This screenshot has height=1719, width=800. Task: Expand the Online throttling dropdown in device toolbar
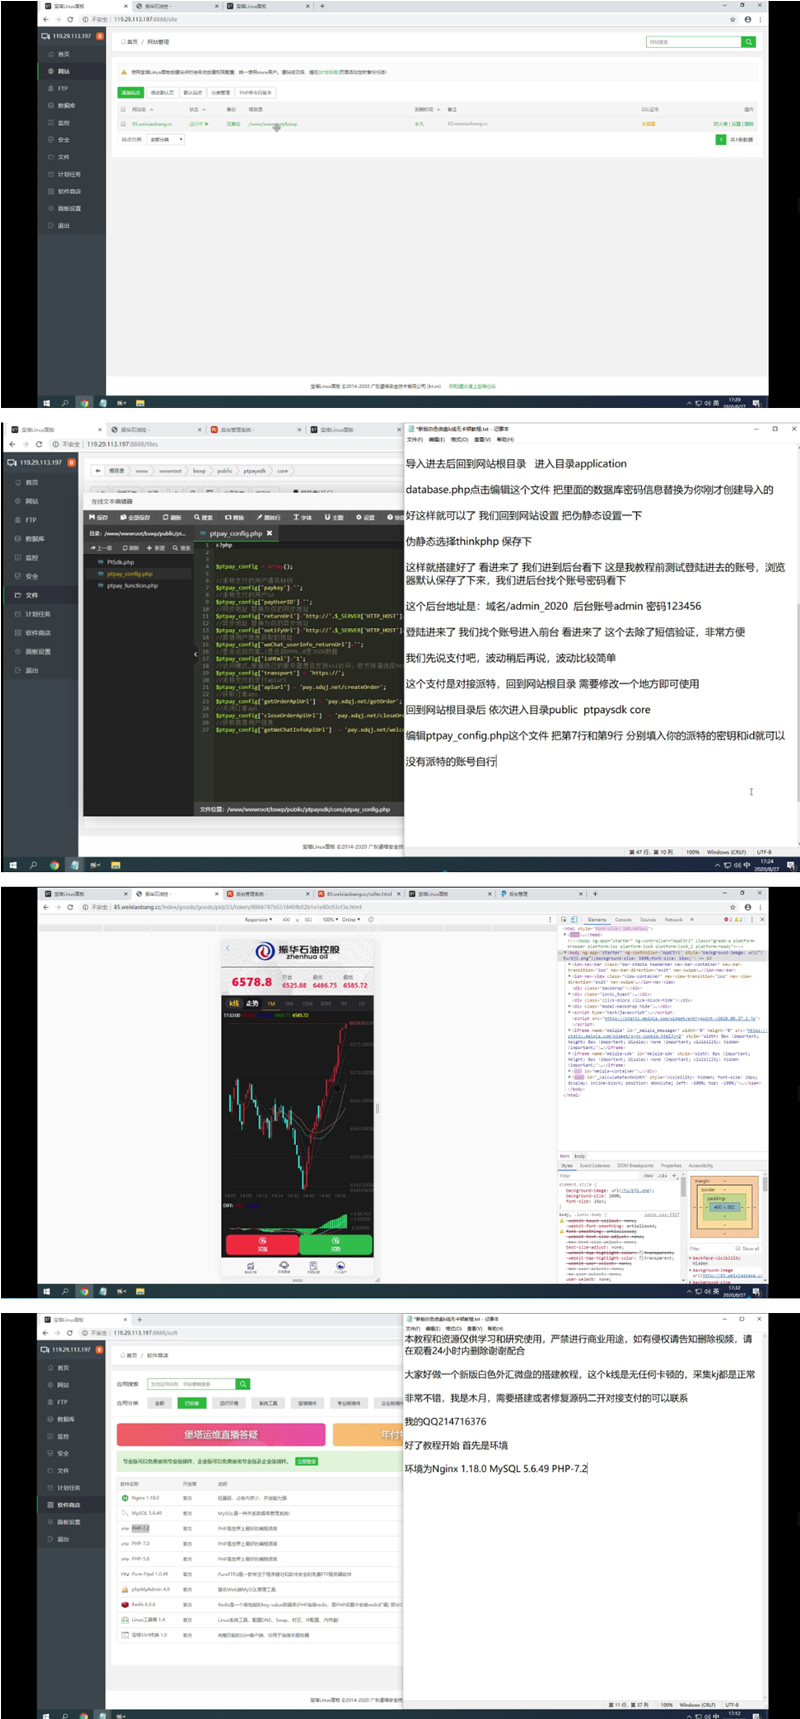[350, 919]
